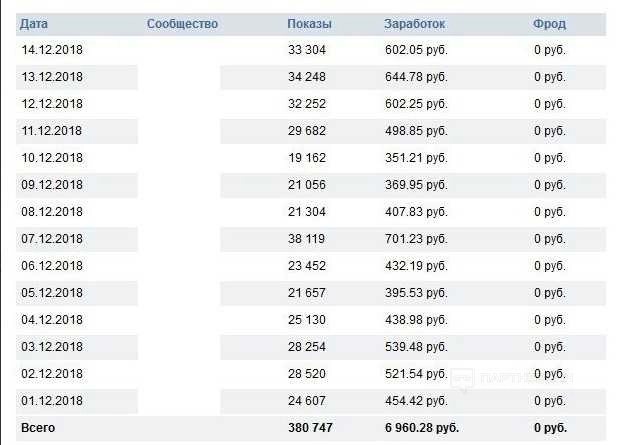Sort by Фрод column header

tap(549, 24)
